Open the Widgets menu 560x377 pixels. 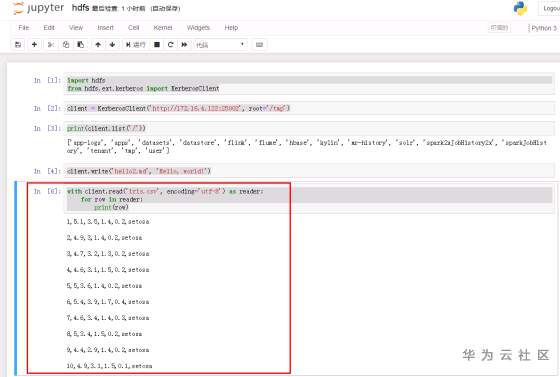click(198, 27)
